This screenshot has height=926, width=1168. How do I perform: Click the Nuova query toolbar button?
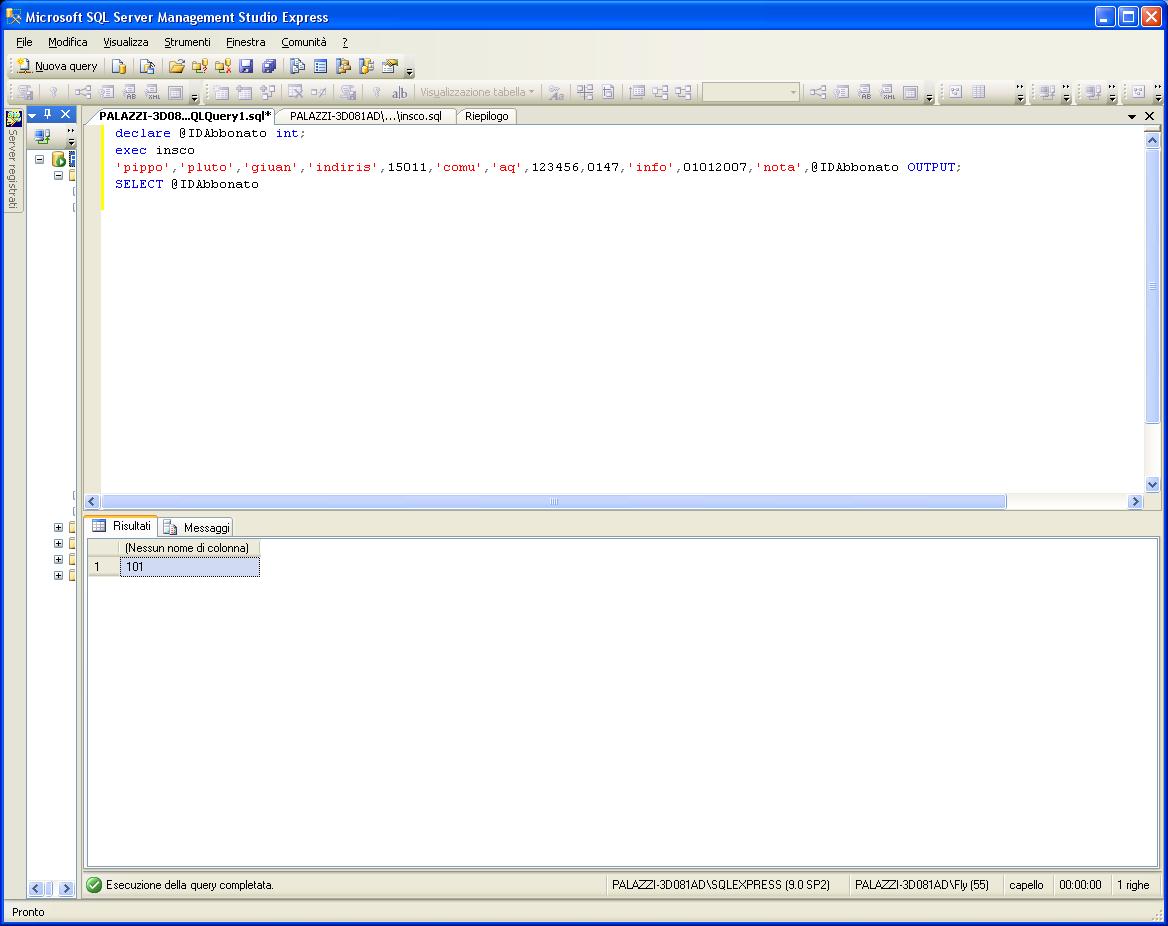point(57,66)
